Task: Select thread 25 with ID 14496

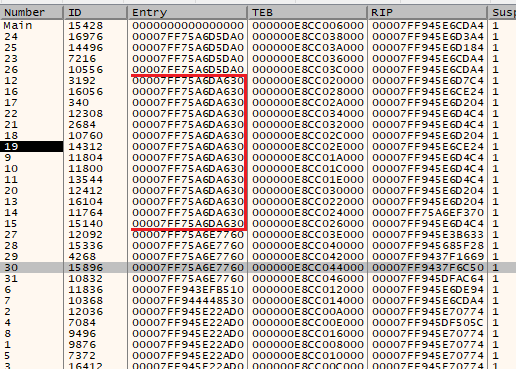Action: tap(258, 48)
